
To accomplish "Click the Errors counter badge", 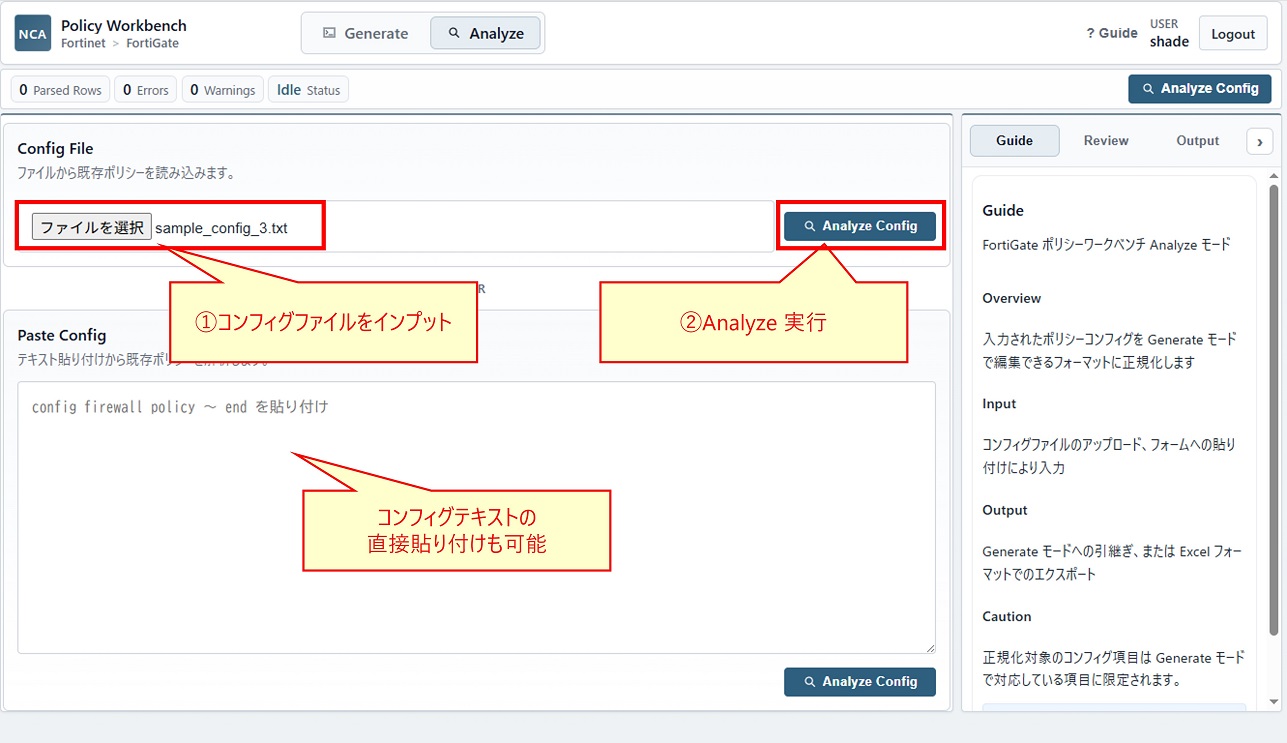I will (x=145, y=90).
